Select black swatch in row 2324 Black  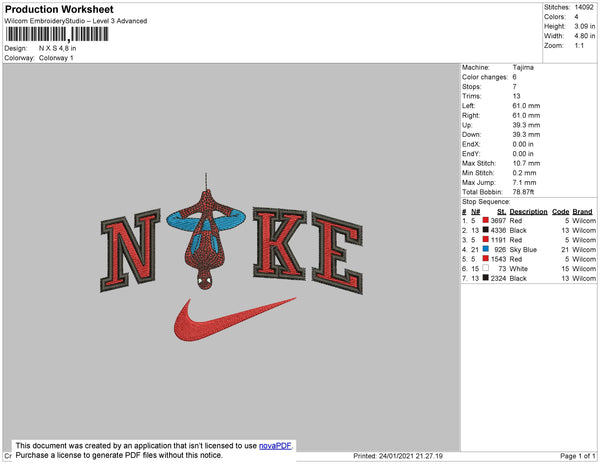[x=486, y=278]
